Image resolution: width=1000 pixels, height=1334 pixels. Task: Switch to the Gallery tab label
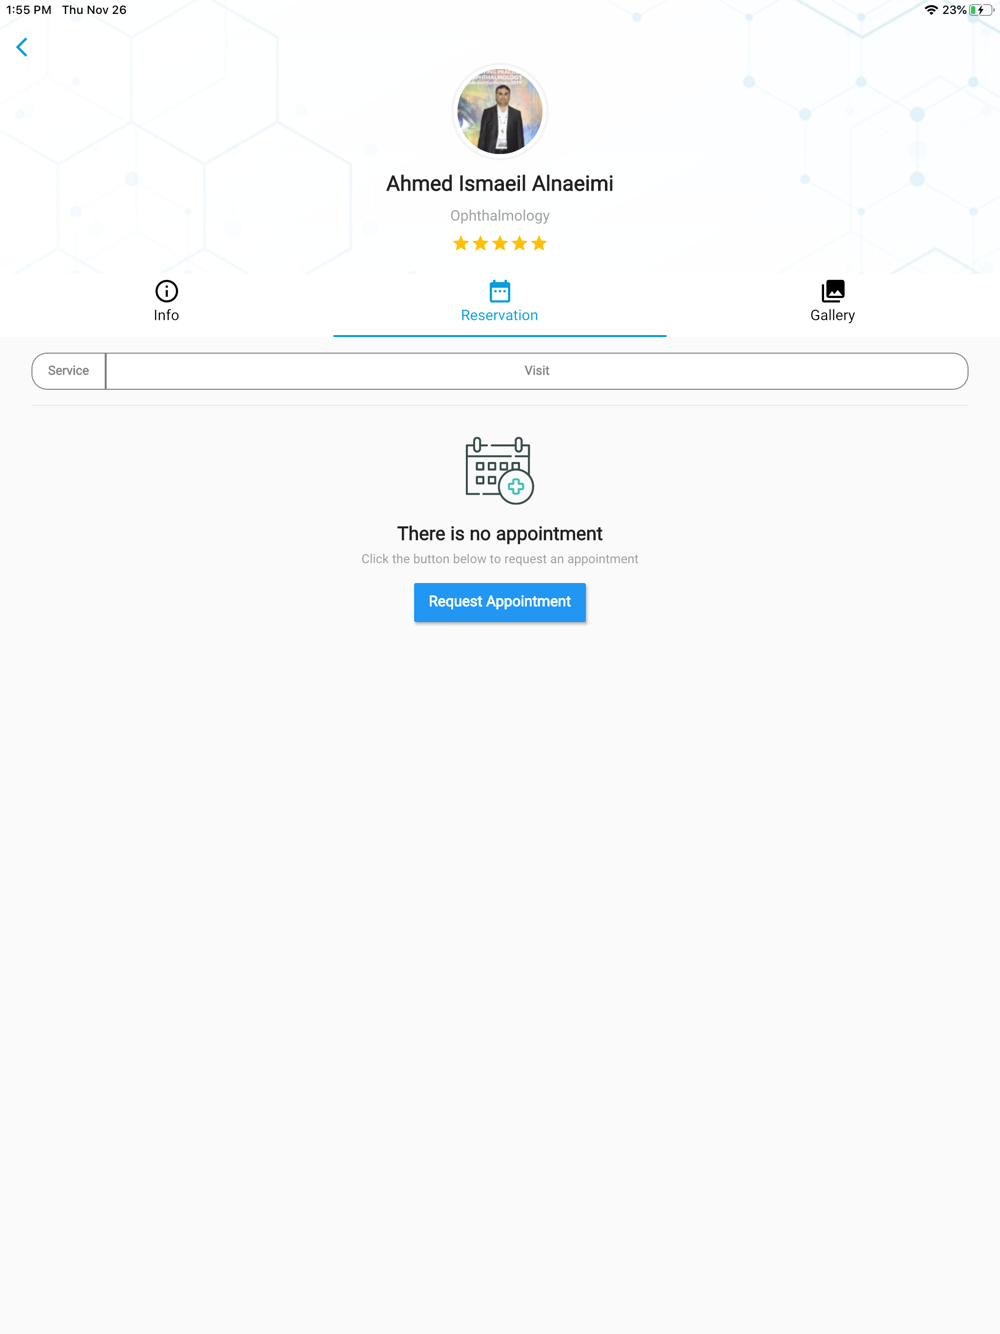click(833, 315)
